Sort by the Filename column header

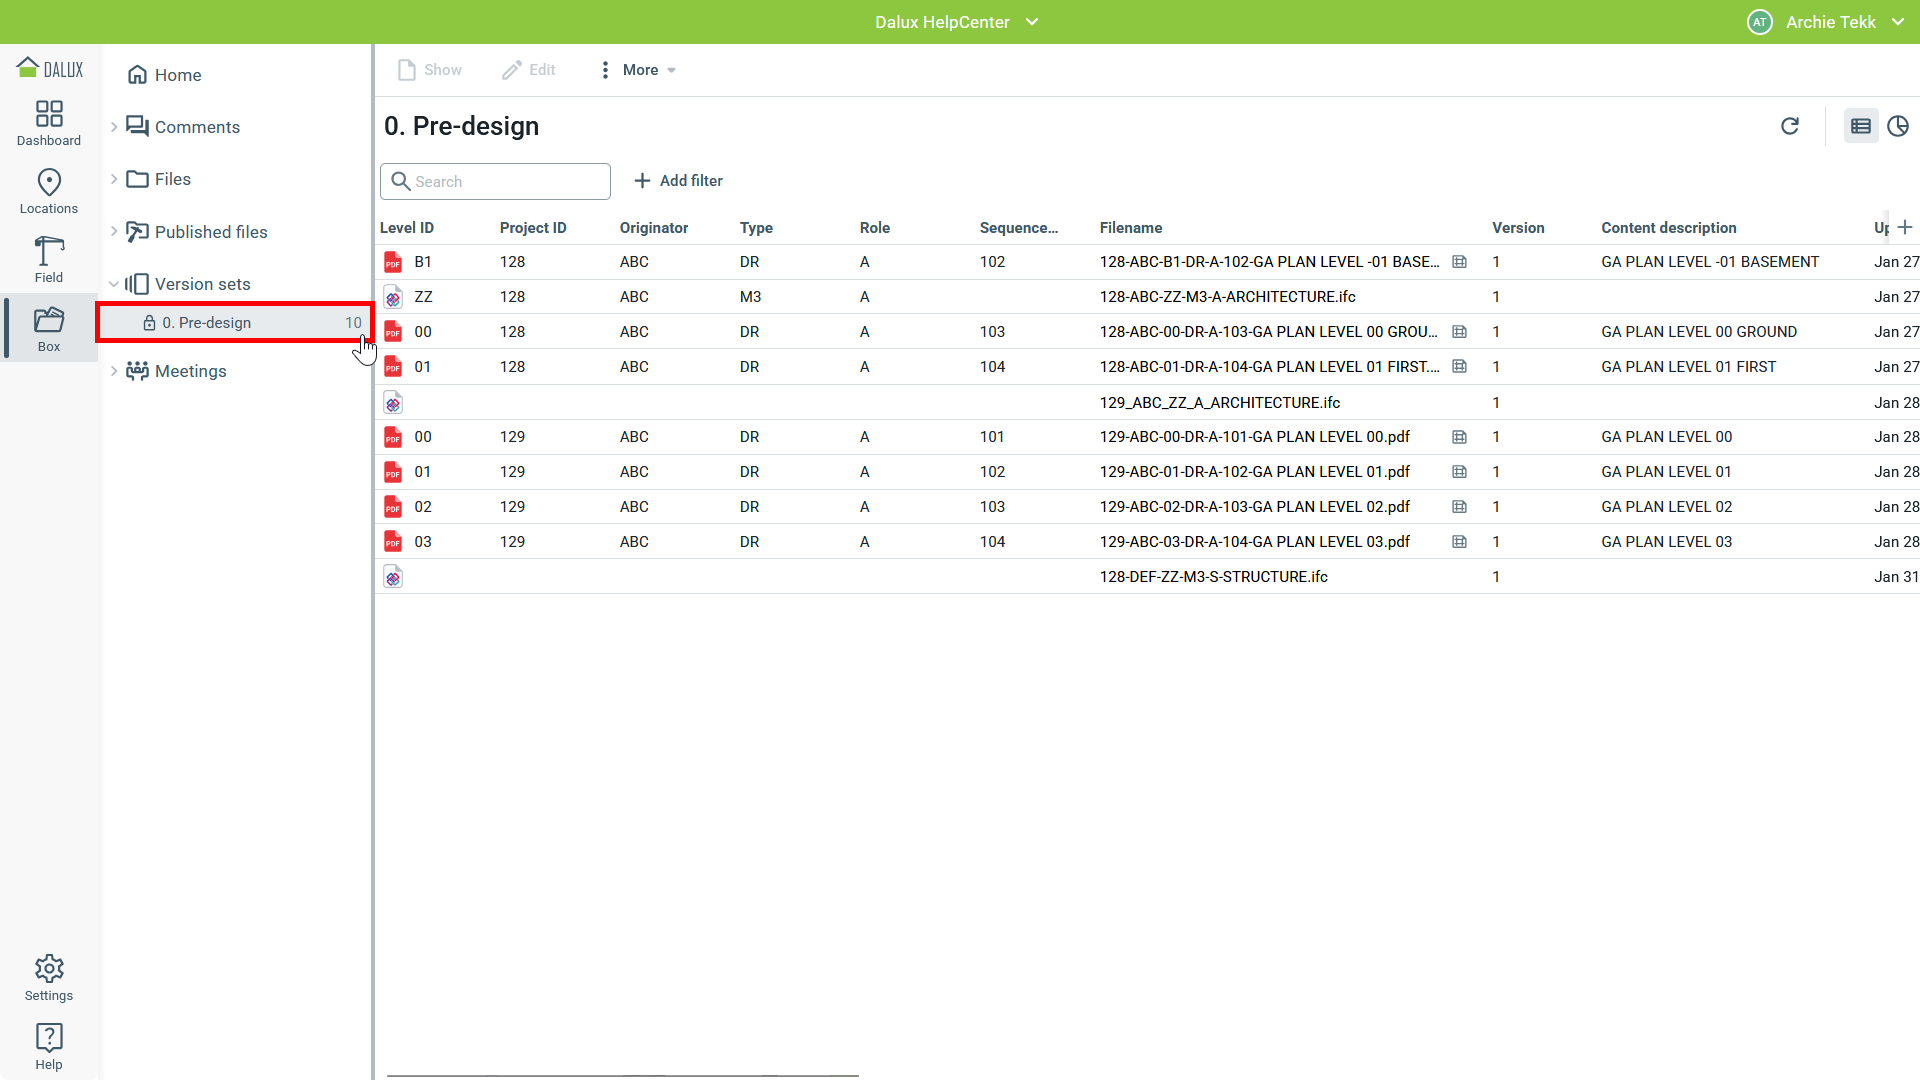pos(1130,228)
